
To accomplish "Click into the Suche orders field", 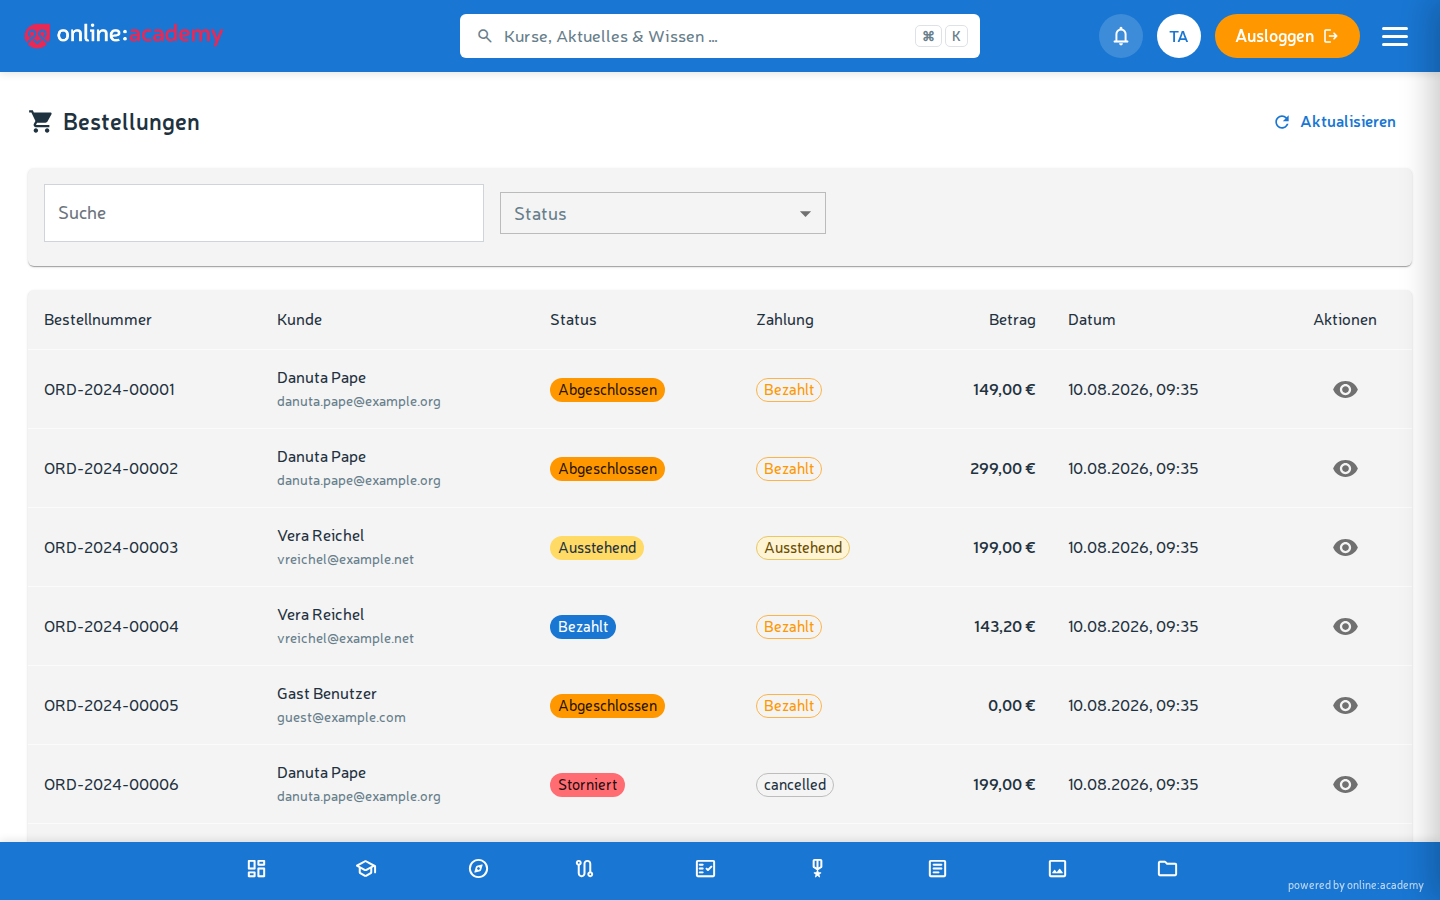I will tap(264, 213).
